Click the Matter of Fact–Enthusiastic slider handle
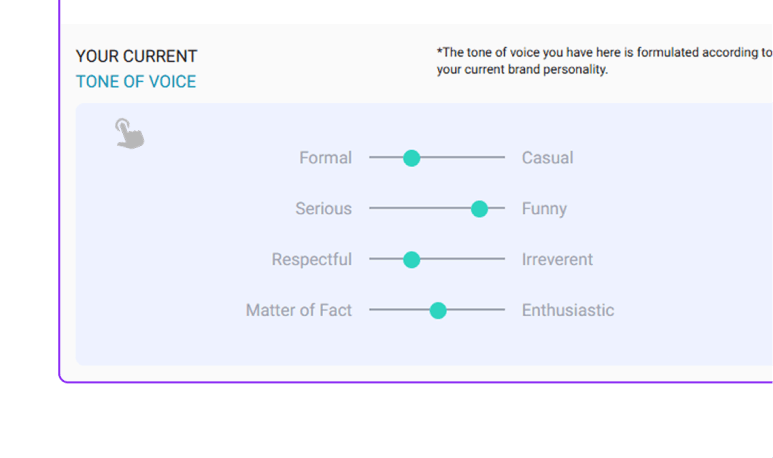 click(x=438, y=311)
